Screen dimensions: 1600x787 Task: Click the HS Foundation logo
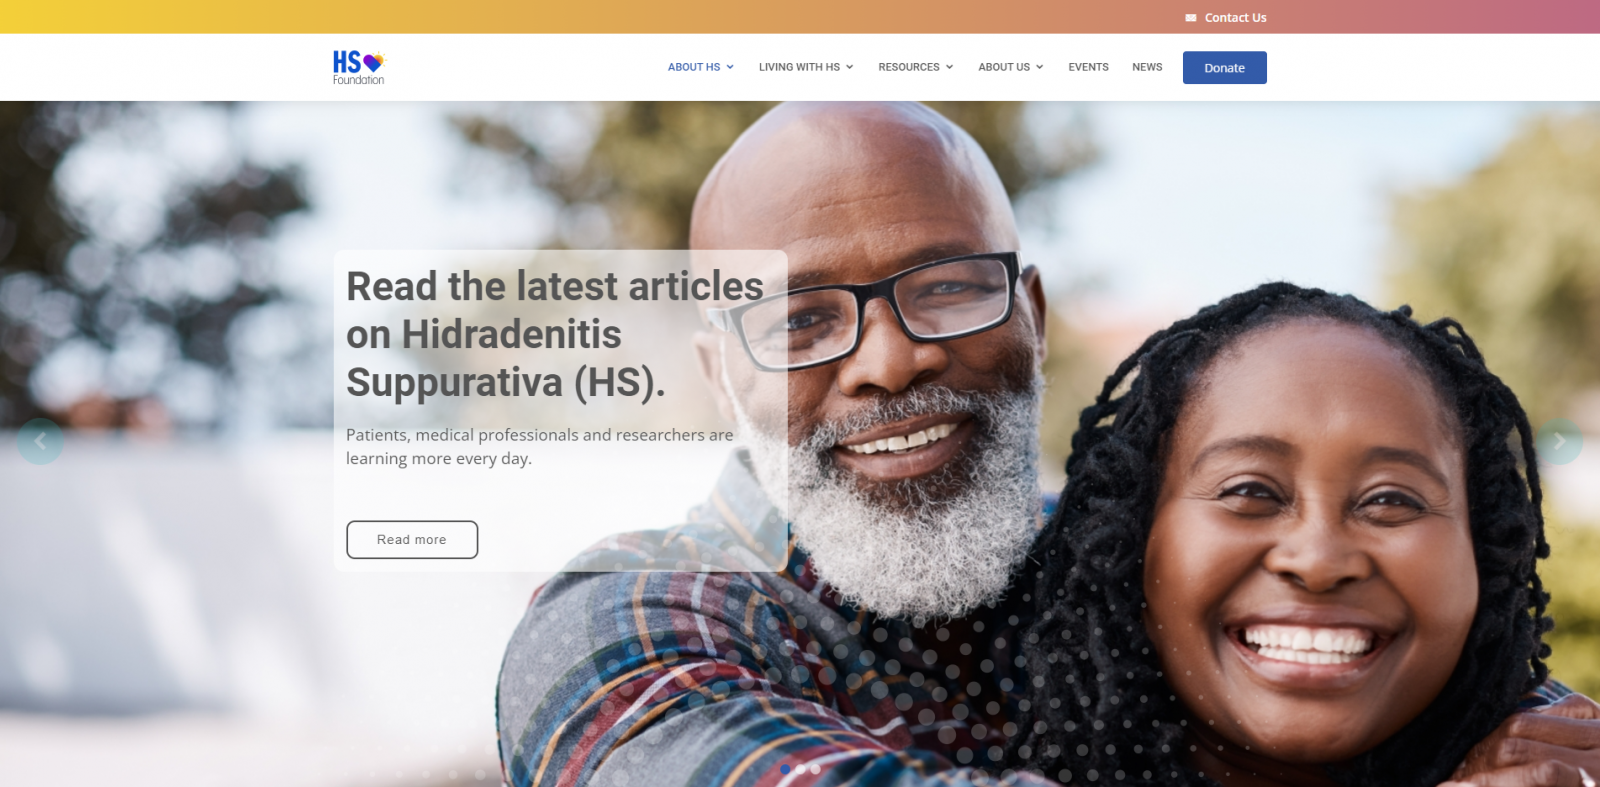[x=358, y=67]
